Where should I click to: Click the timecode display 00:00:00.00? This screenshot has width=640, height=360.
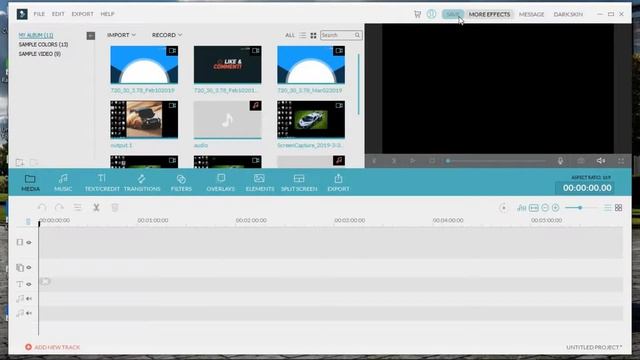click(587, 188)
